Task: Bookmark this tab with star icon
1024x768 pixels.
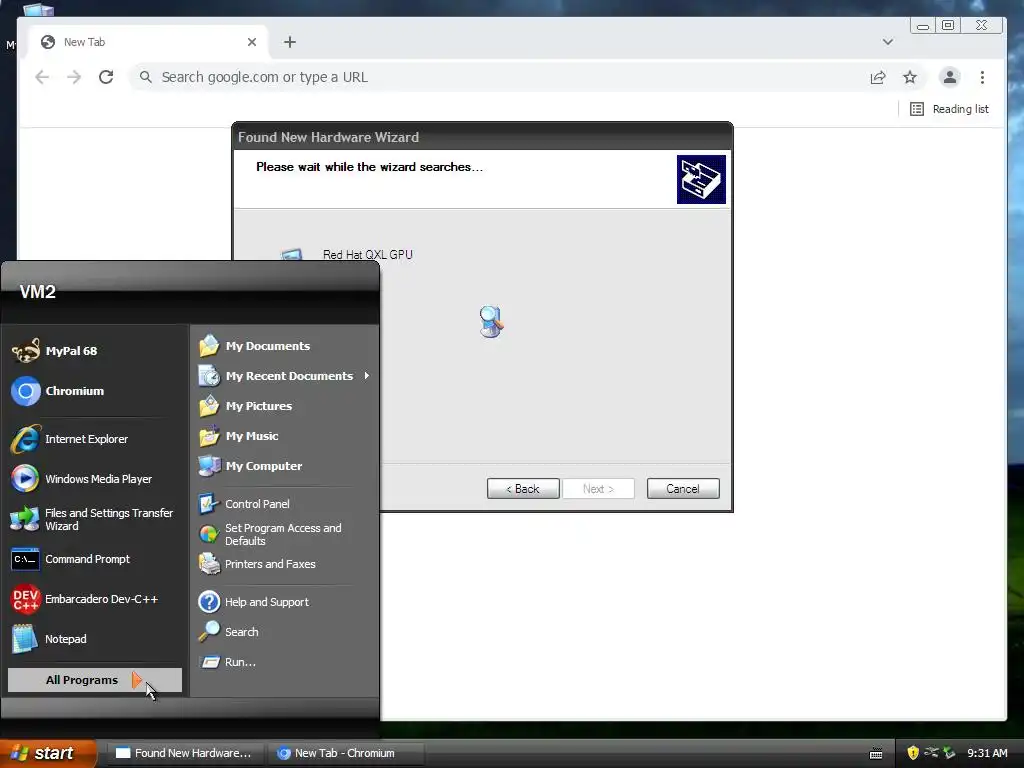Action: click(910, 77)
